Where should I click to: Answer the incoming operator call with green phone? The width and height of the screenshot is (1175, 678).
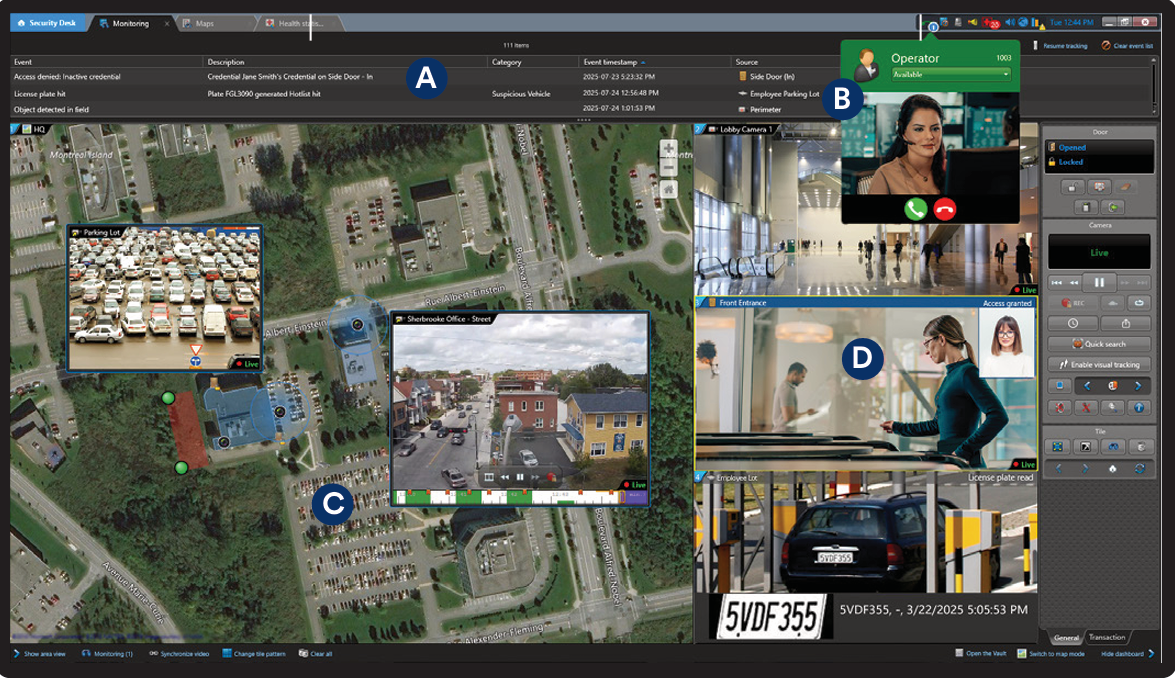tap(915, 209)
